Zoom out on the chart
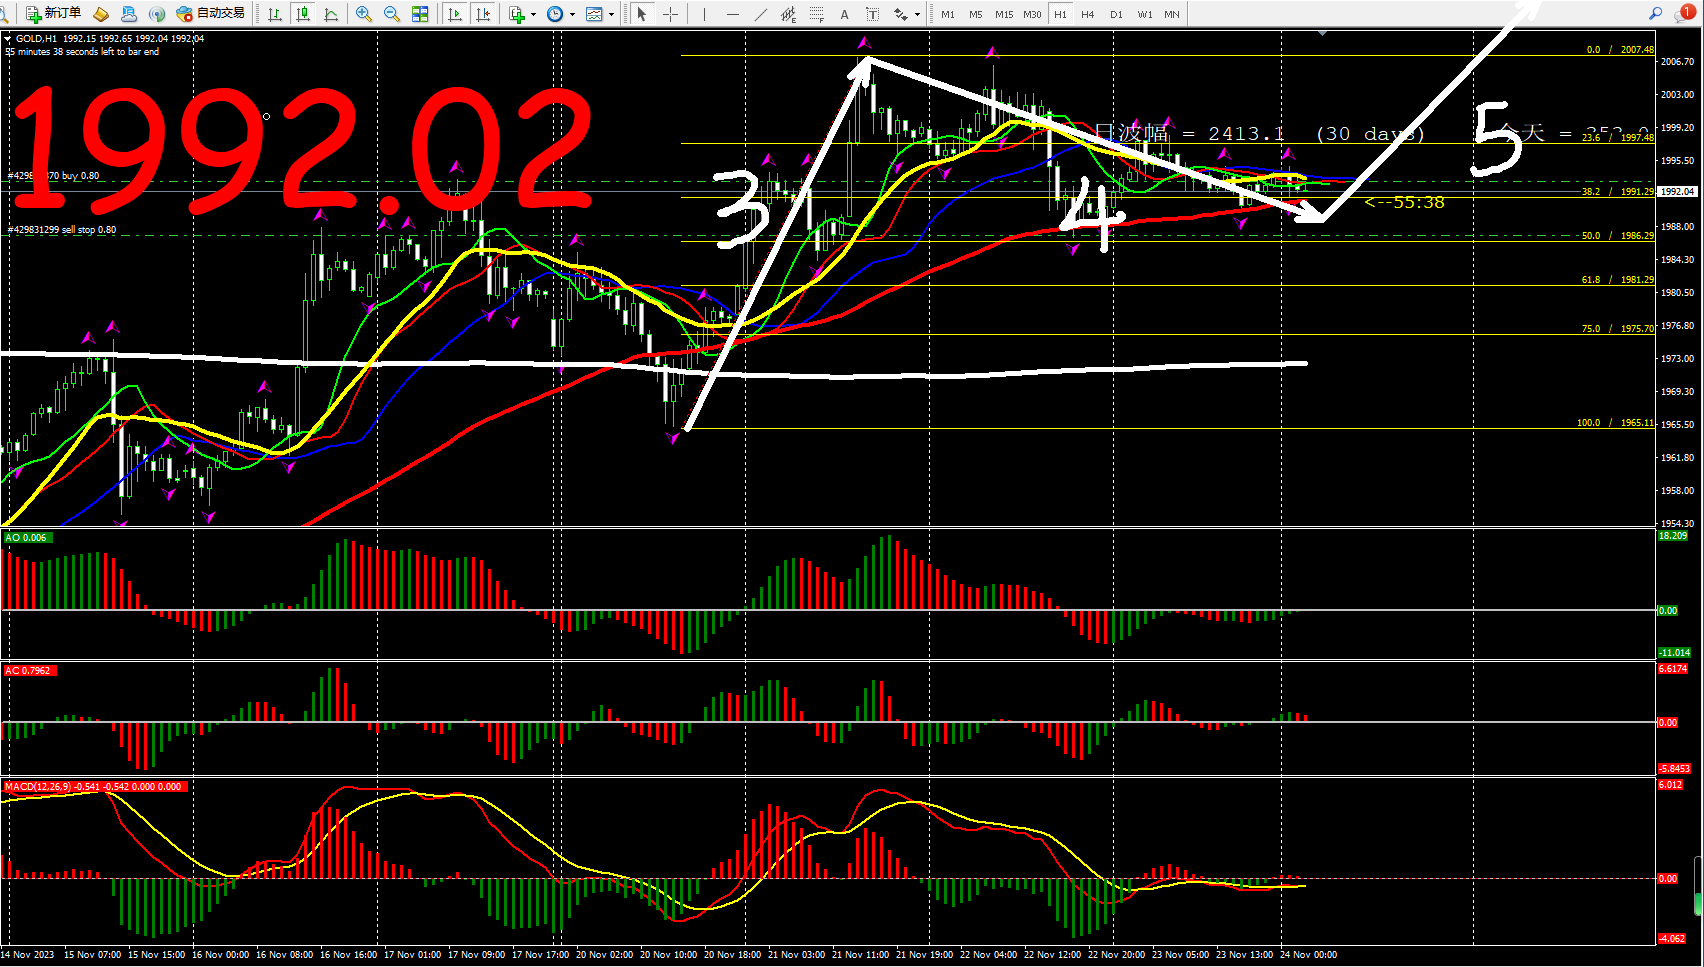1704x967 pixels. click(392, 14)
